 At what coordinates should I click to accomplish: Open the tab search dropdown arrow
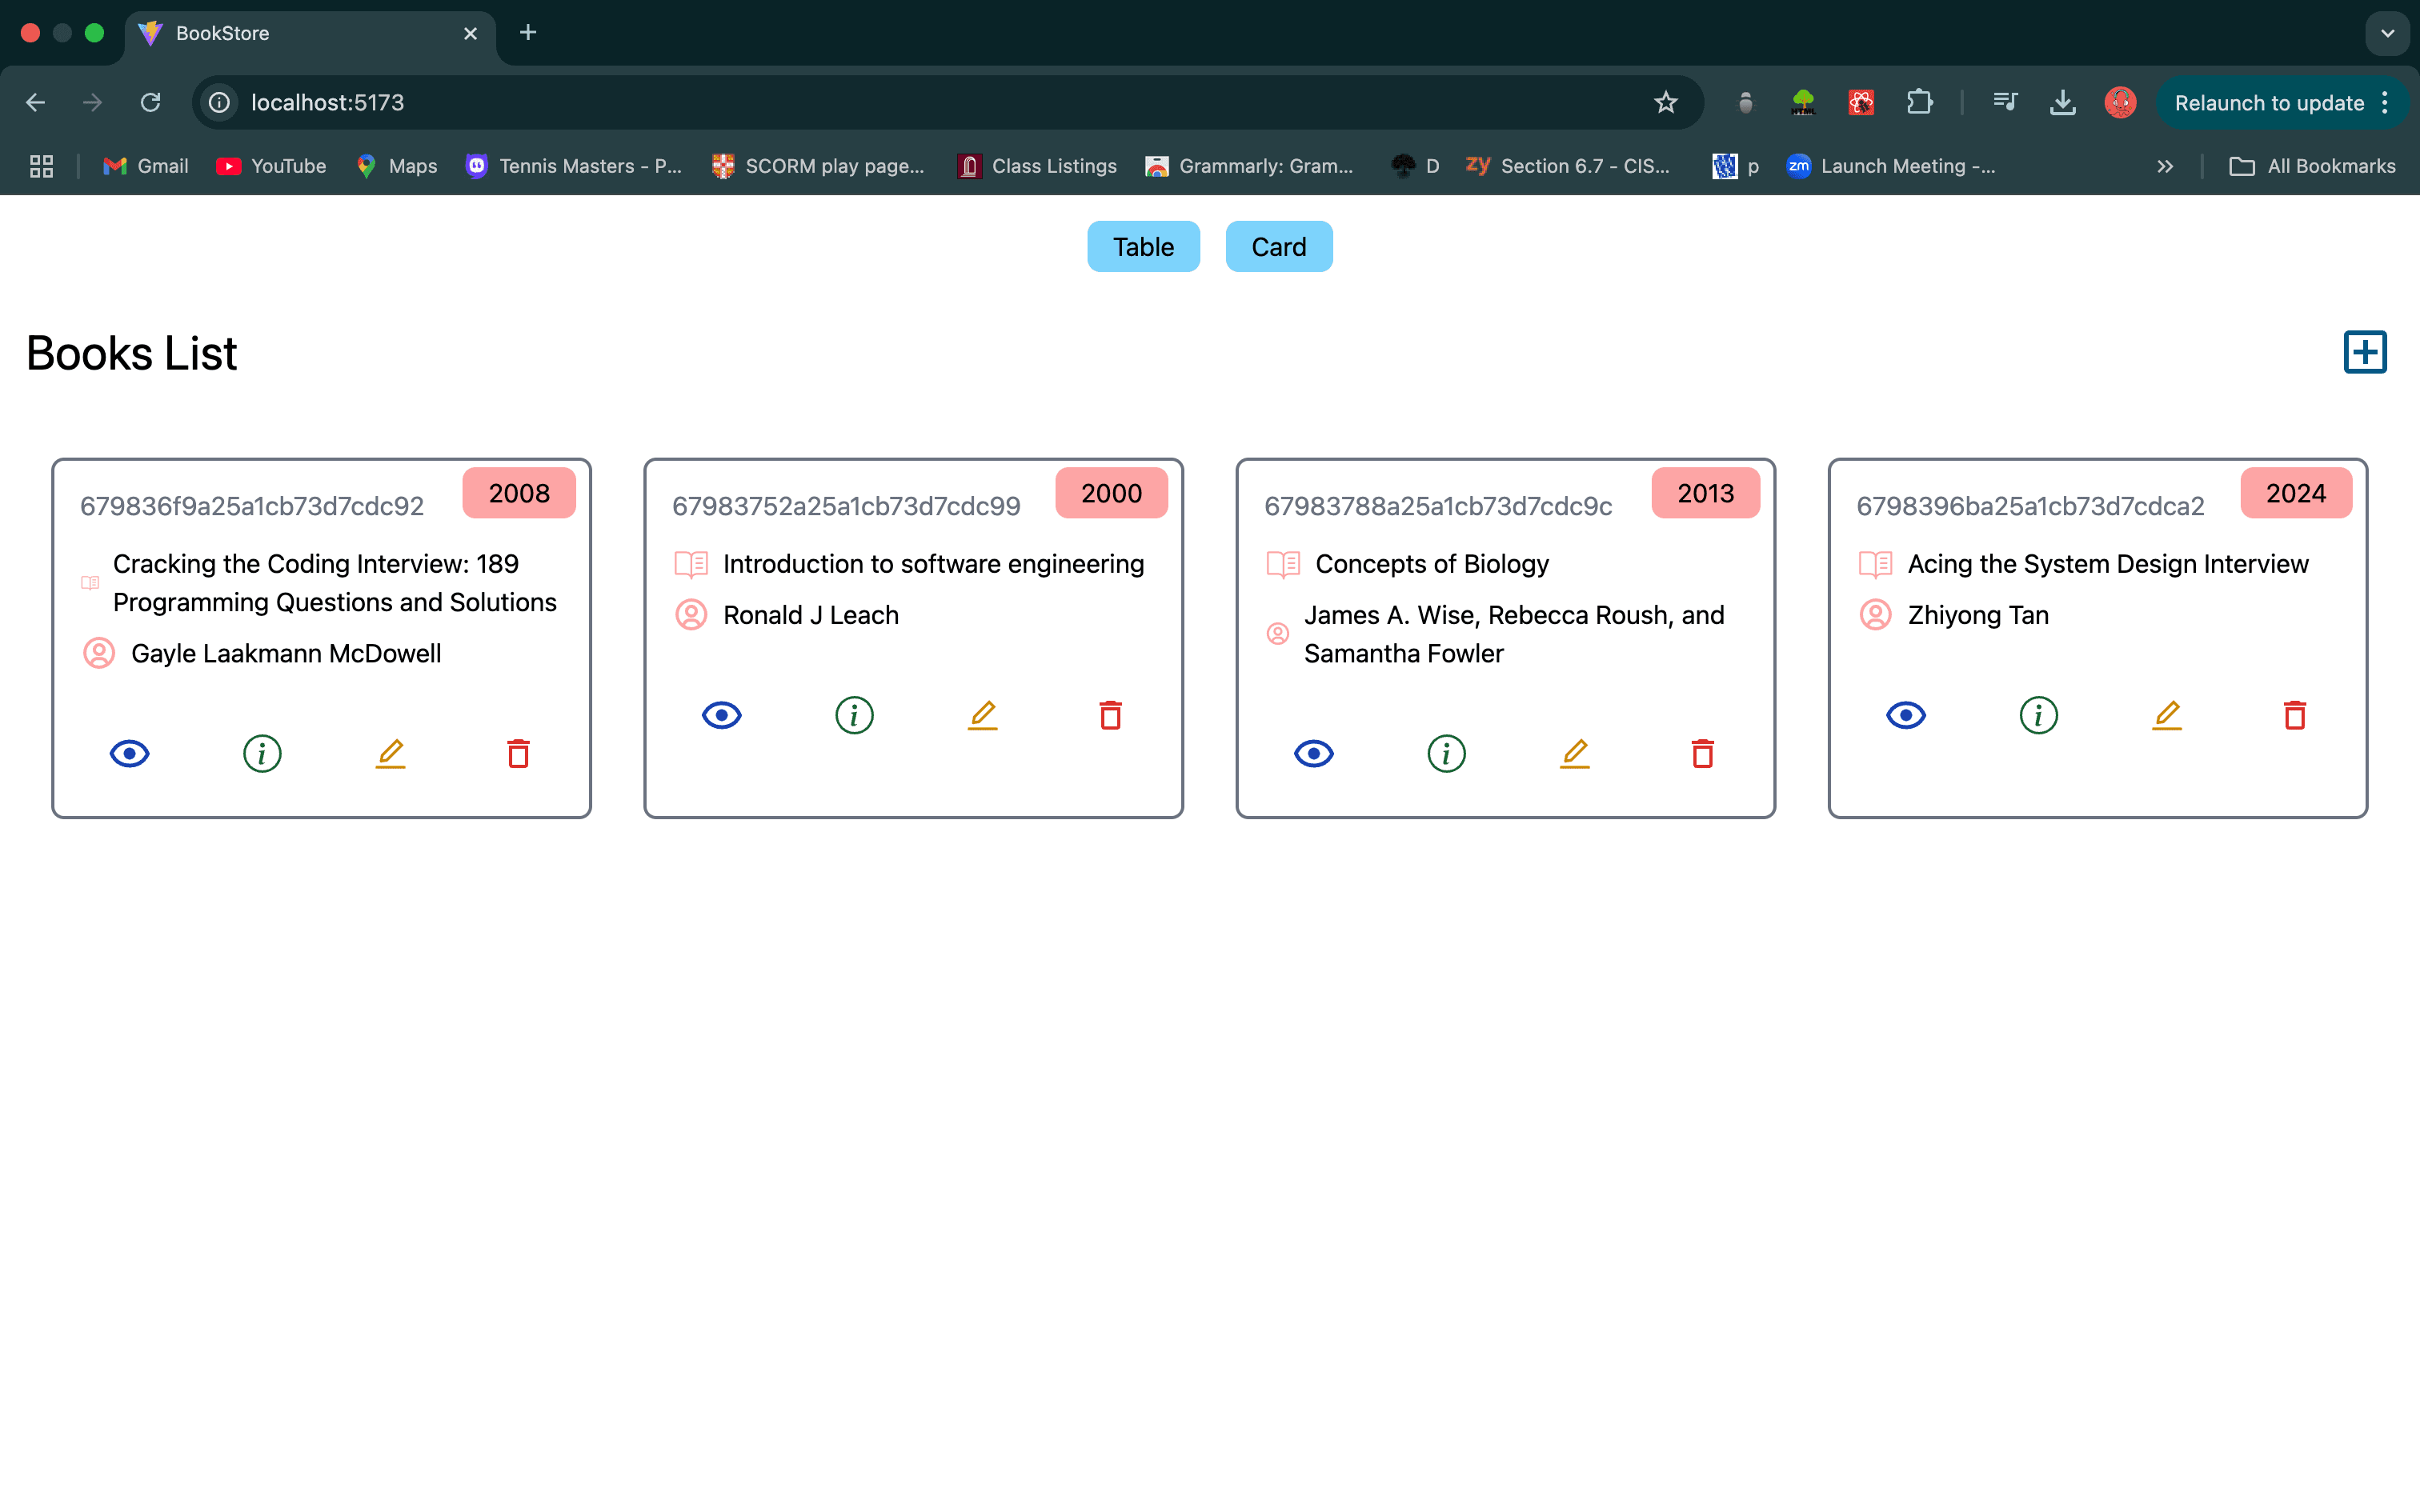2387,33
